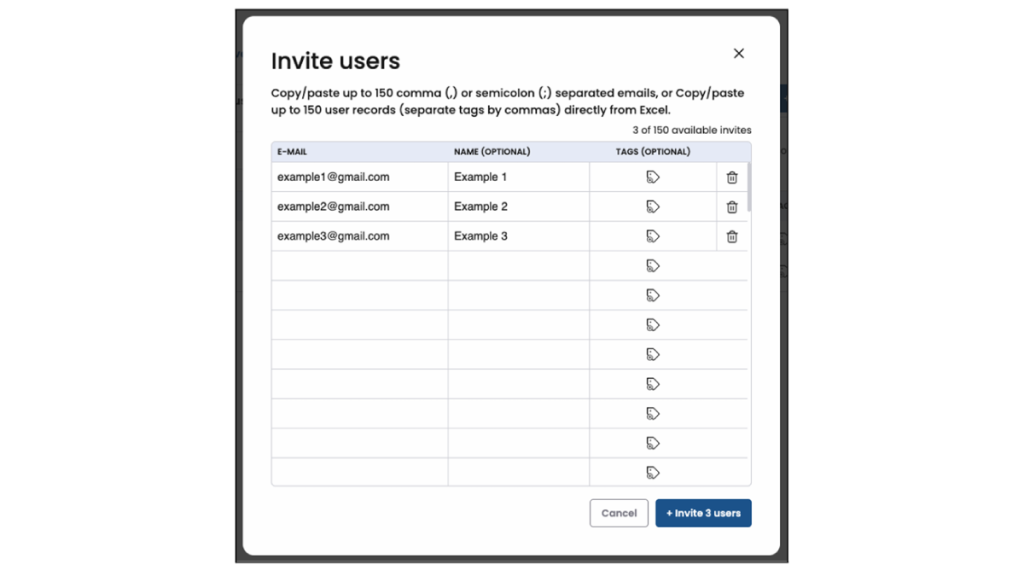Screen dimensions: 1024x576
Task: Click the NAME (OPTIONAL) column header
Action: pyautogui.click(x=492, y=152)
